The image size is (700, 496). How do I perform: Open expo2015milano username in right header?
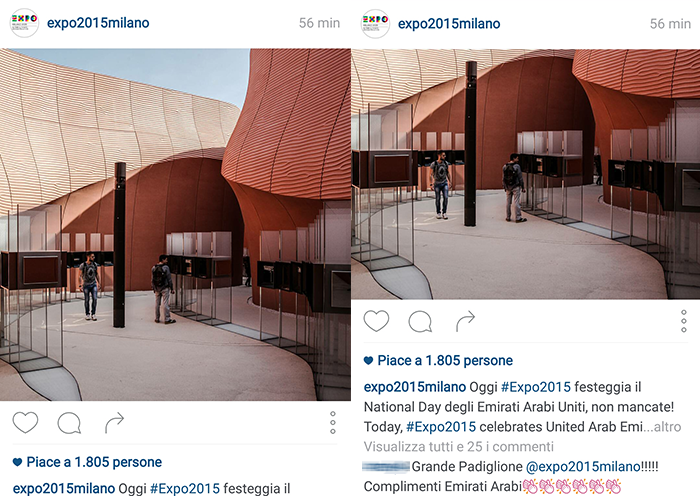click(x=449, y=24)
